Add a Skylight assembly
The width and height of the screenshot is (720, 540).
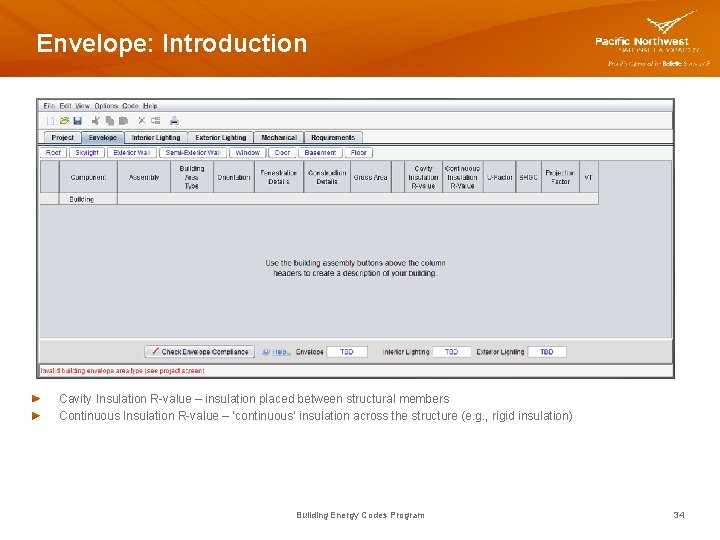click(87, 152)
